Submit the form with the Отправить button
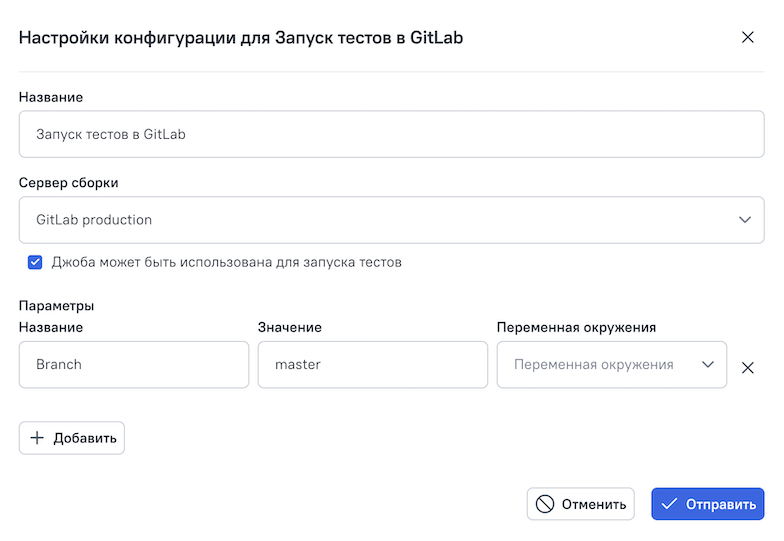784x541 pixels. 707,504
